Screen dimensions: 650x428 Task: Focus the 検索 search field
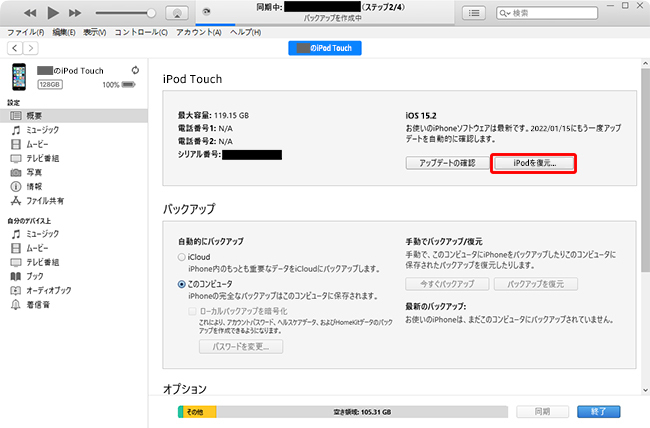tap(547, 13)
